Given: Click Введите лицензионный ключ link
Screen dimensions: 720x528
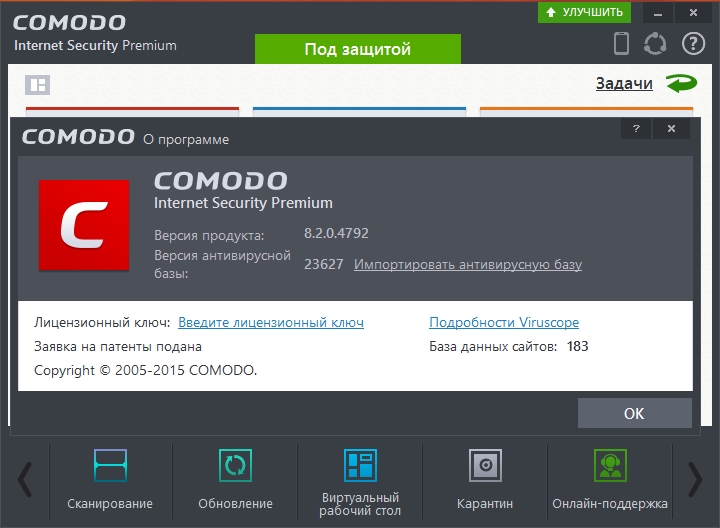Looking at the screenshot, I should [271, 322].
